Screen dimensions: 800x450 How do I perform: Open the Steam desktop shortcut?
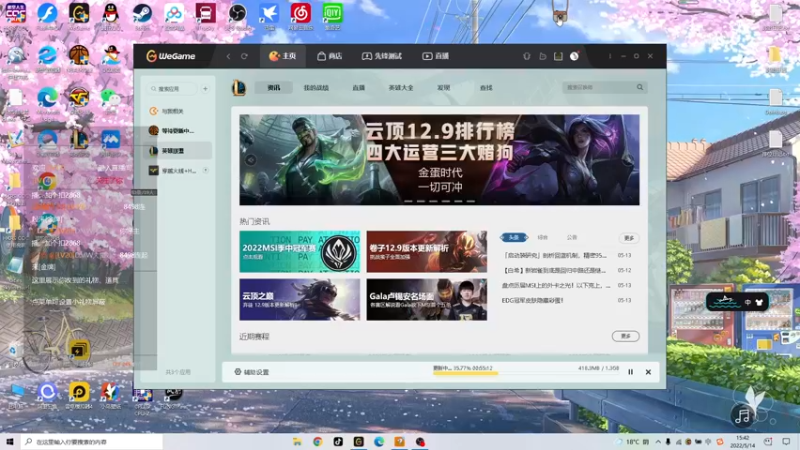click(142, 16)
